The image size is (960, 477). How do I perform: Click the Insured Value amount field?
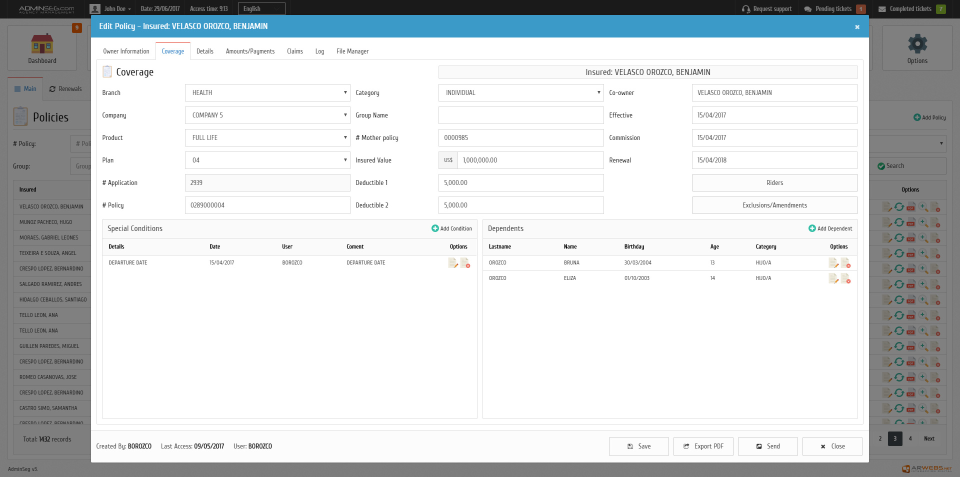click(530, 160)
